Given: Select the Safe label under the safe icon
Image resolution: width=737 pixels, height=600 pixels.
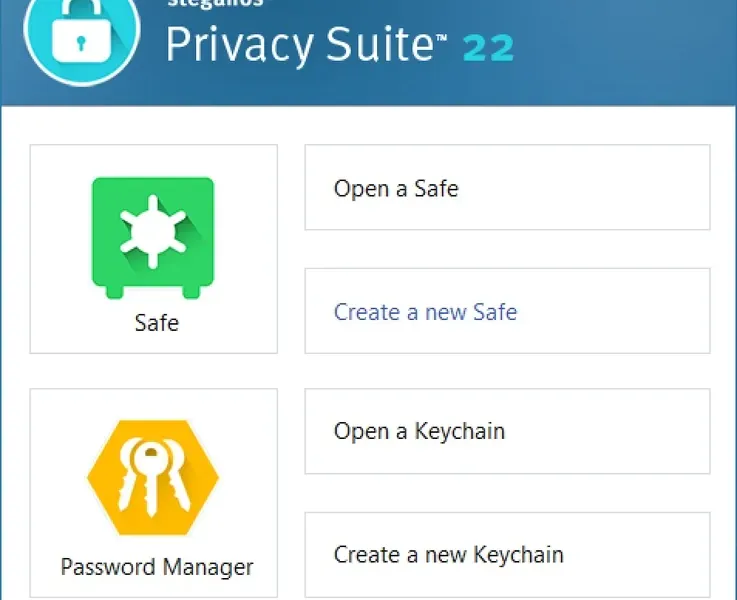Looking at the screenshot, I should click(157, 323).
